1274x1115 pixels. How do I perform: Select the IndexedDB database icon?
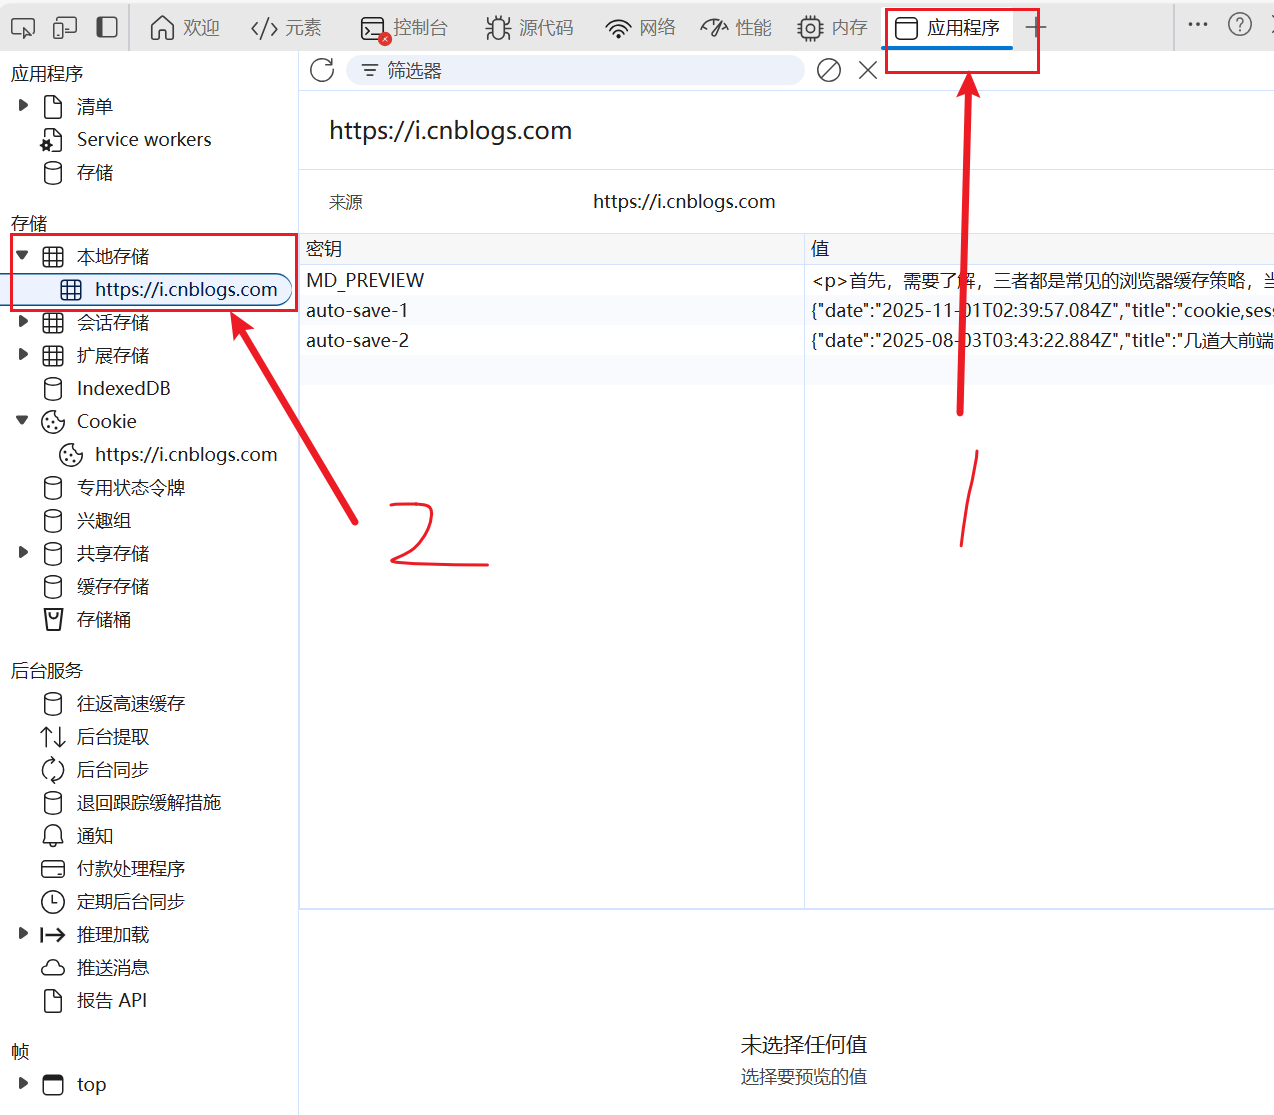tap(53, 388)
